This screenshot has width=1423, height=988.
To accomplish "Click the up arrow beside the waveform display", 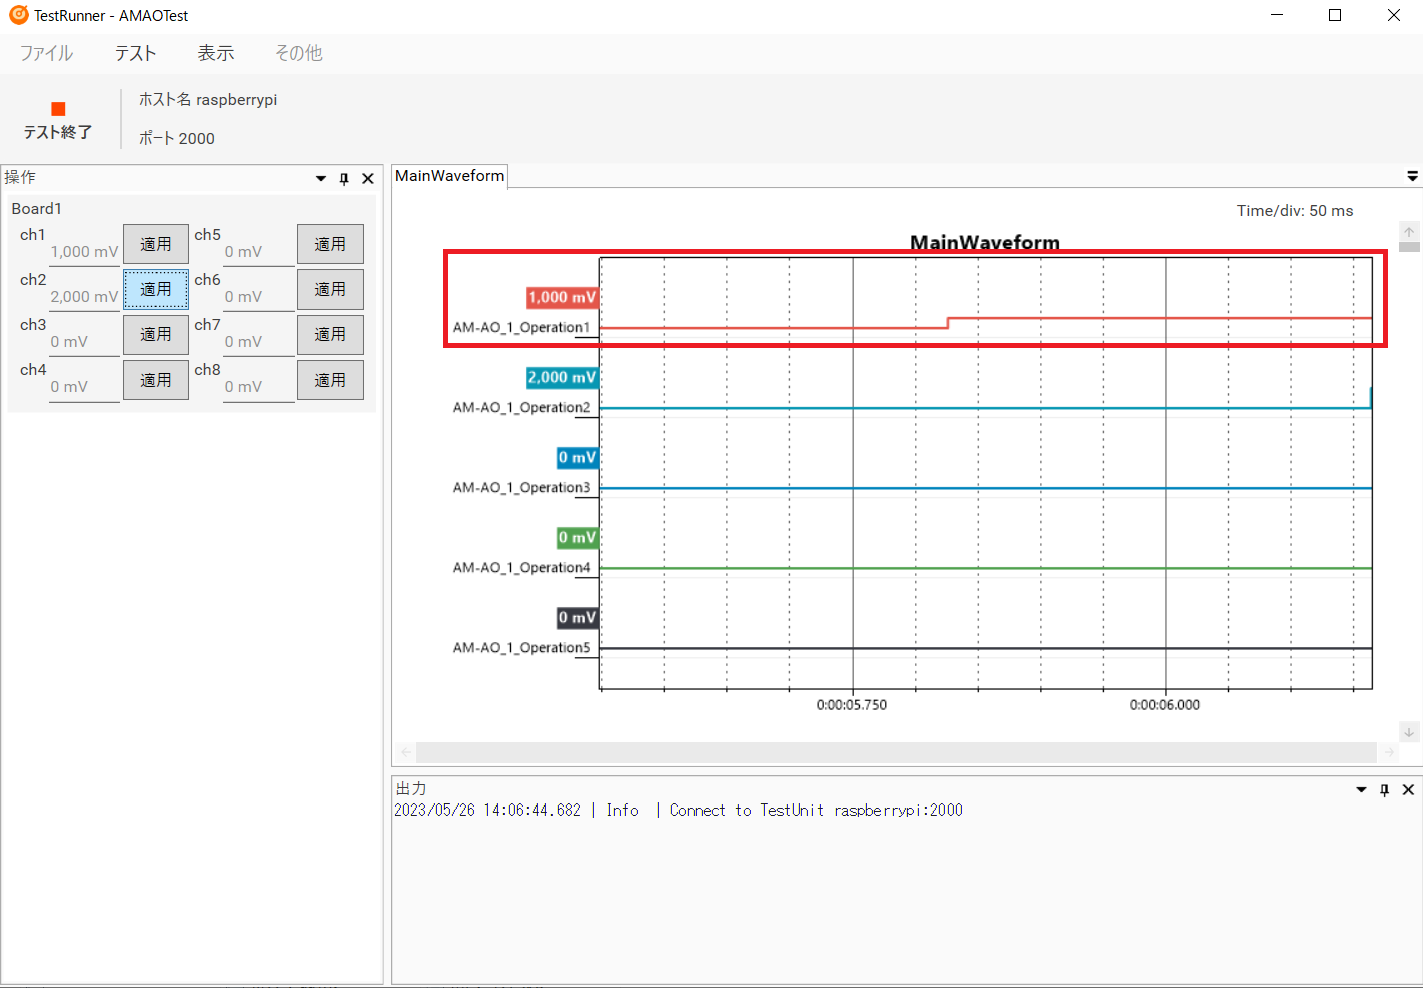I will [1409, 232].
